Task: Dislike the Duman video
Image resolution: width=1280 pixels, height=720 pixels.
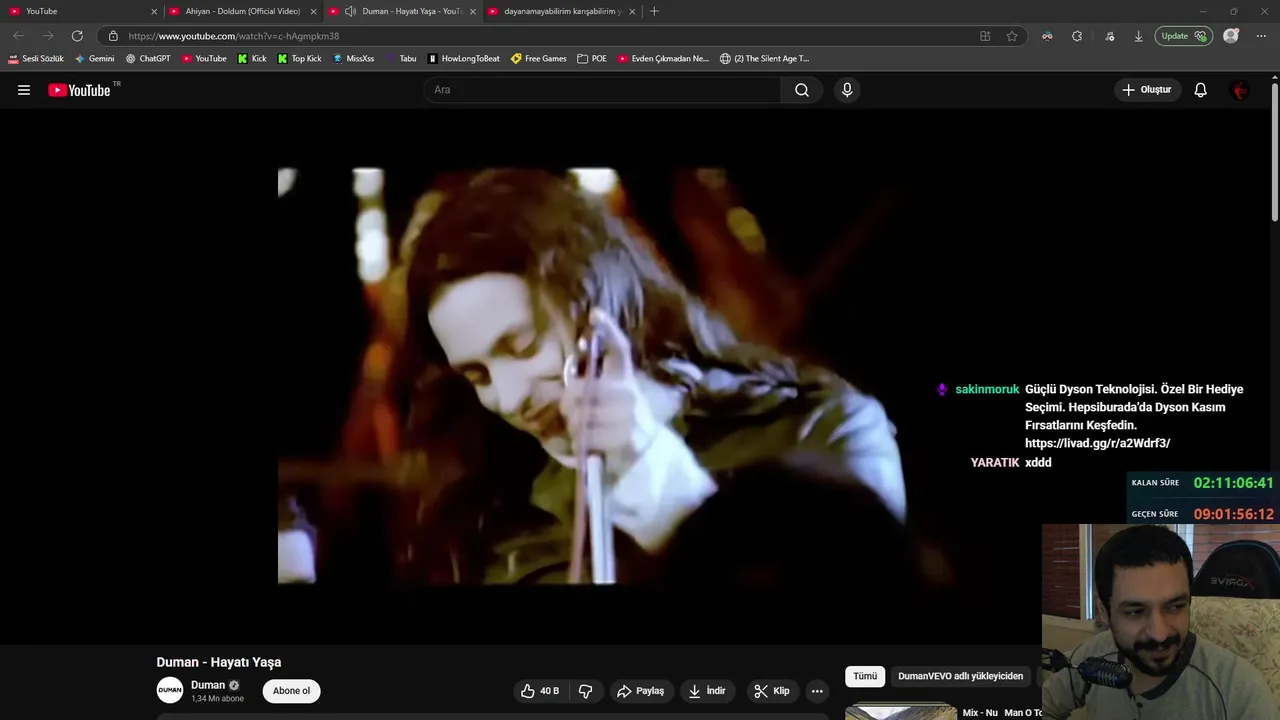Action: [586, 691]
